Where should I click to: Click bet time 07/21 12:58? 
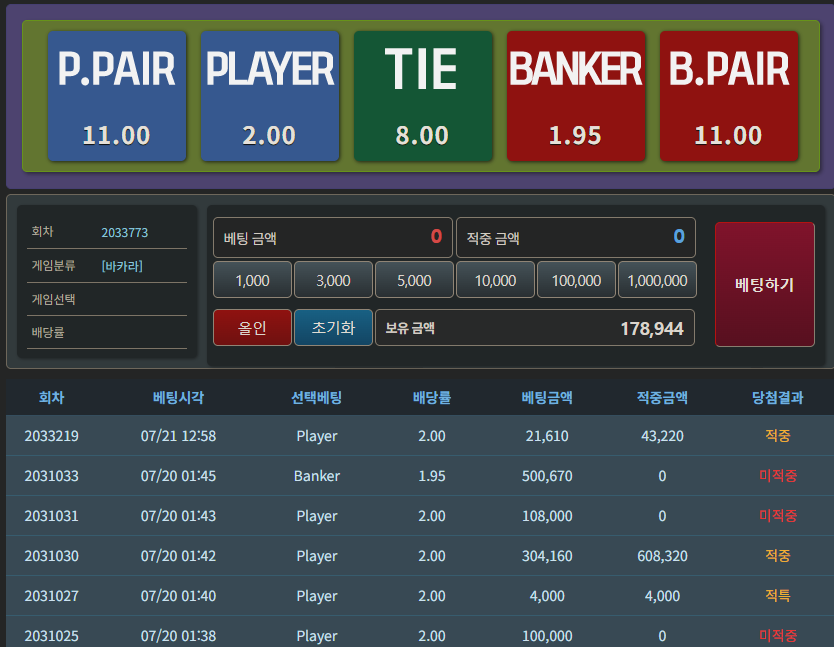click(x=178, y=436)
